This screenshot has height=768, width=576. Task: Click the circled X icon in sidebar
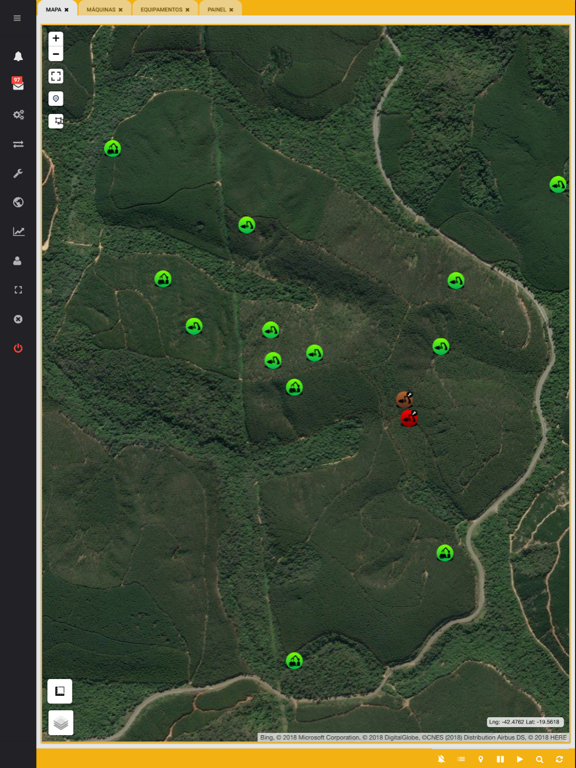[x=18, y=319]
